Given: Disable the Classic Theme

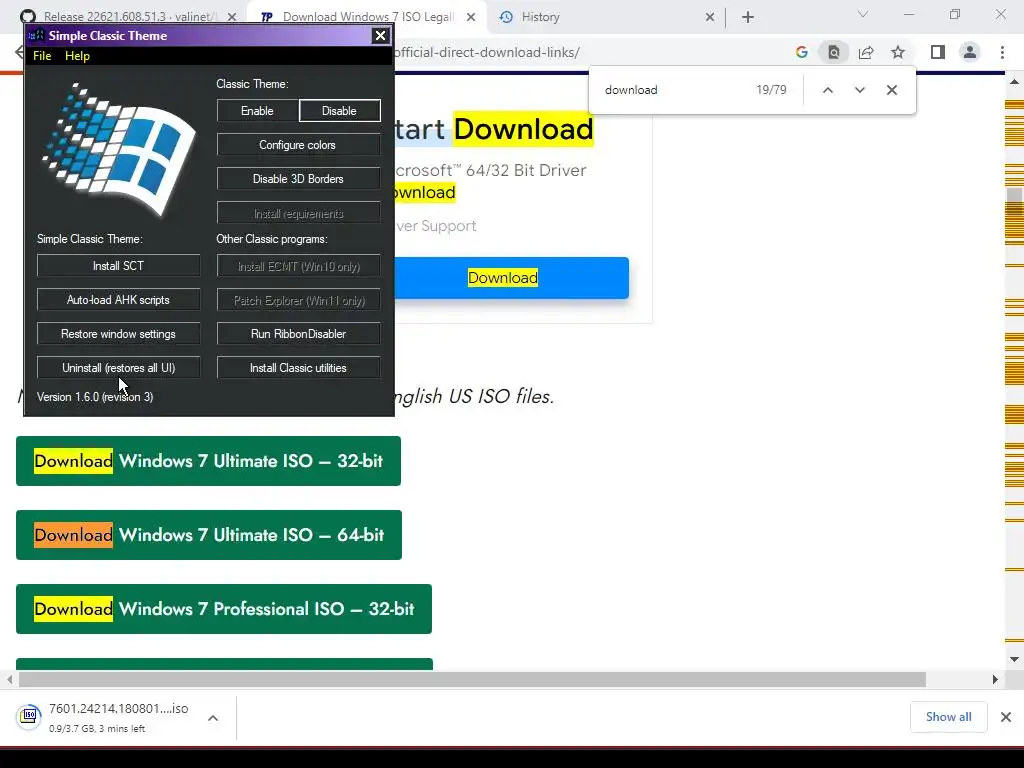Looking at the screenshot, I should [340, 111].
